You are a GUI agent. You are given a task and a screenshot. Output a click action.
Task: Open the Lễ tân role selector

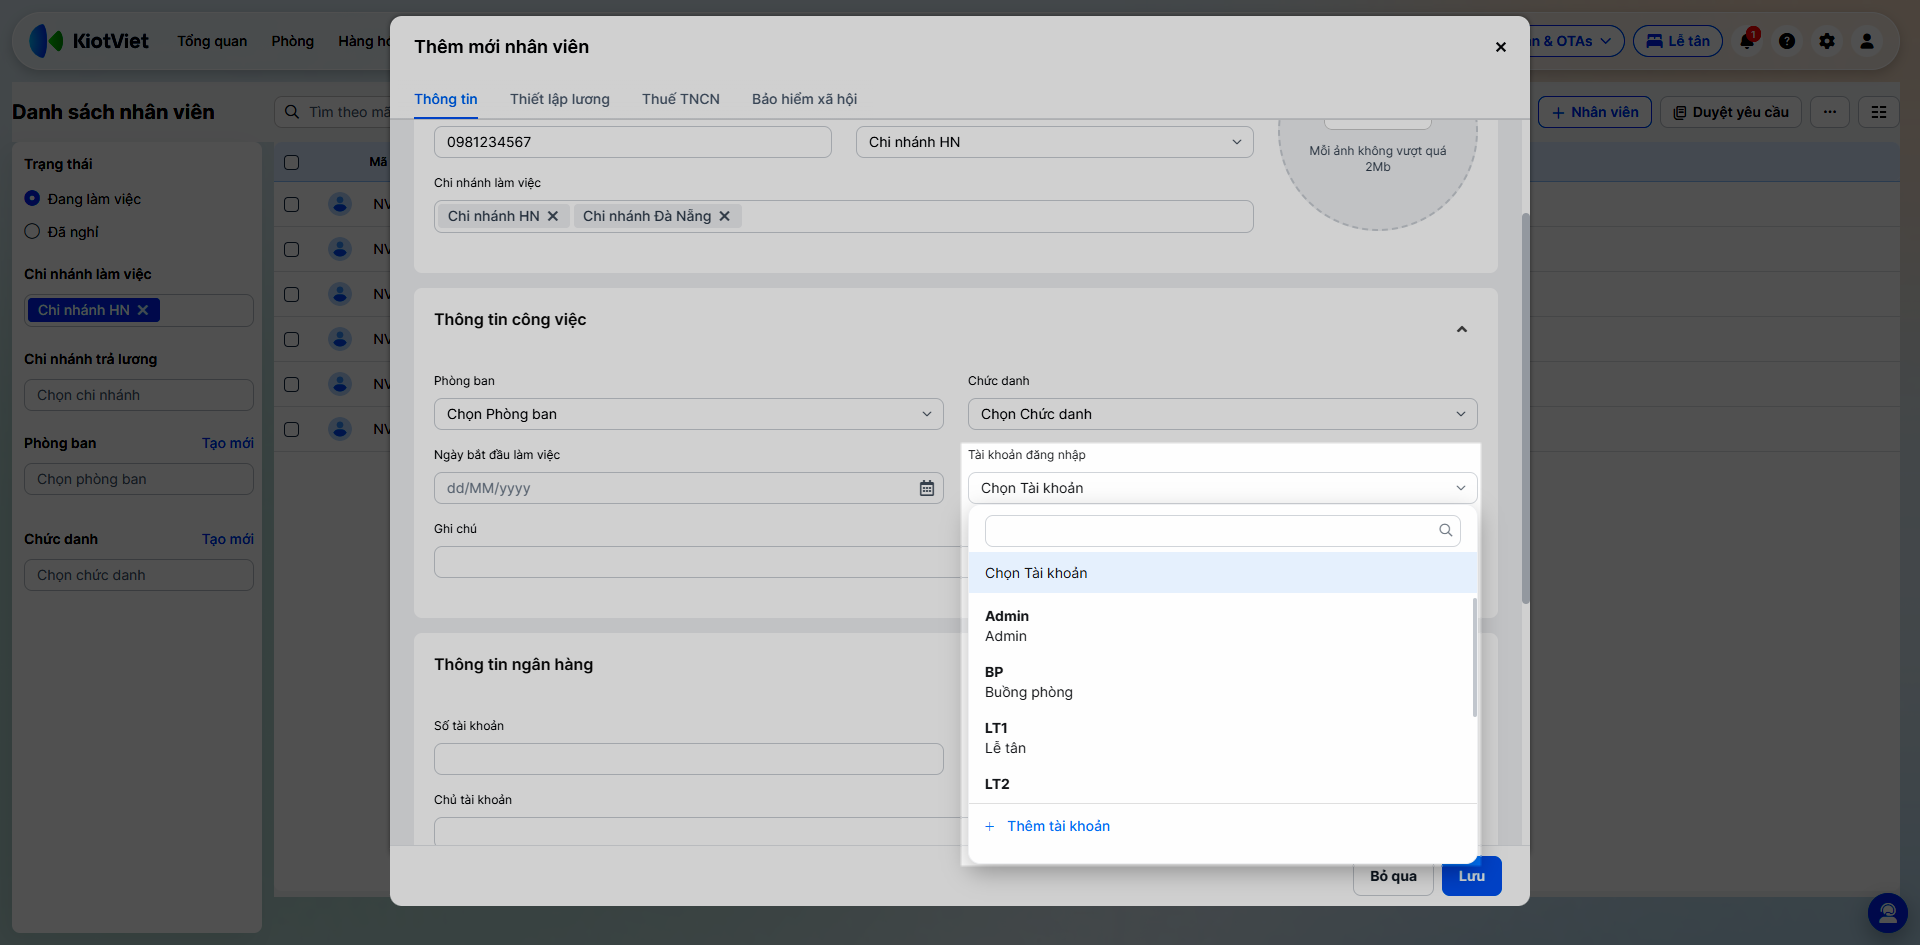pyautogui.click(x=1677, y=41)
